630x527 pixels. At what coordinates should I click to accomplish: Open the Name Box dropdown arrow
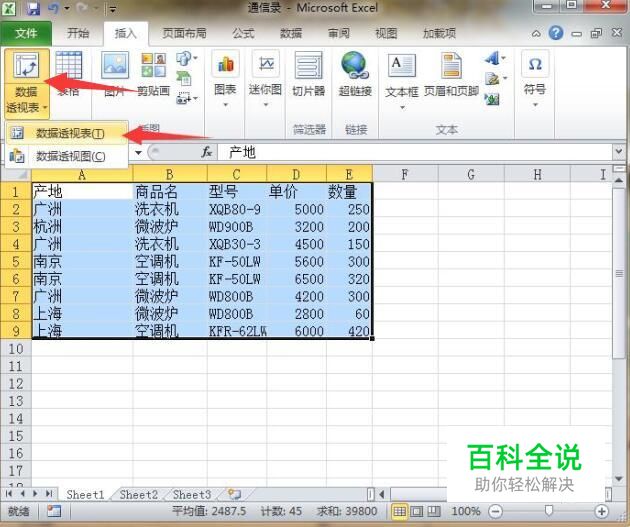138,153
